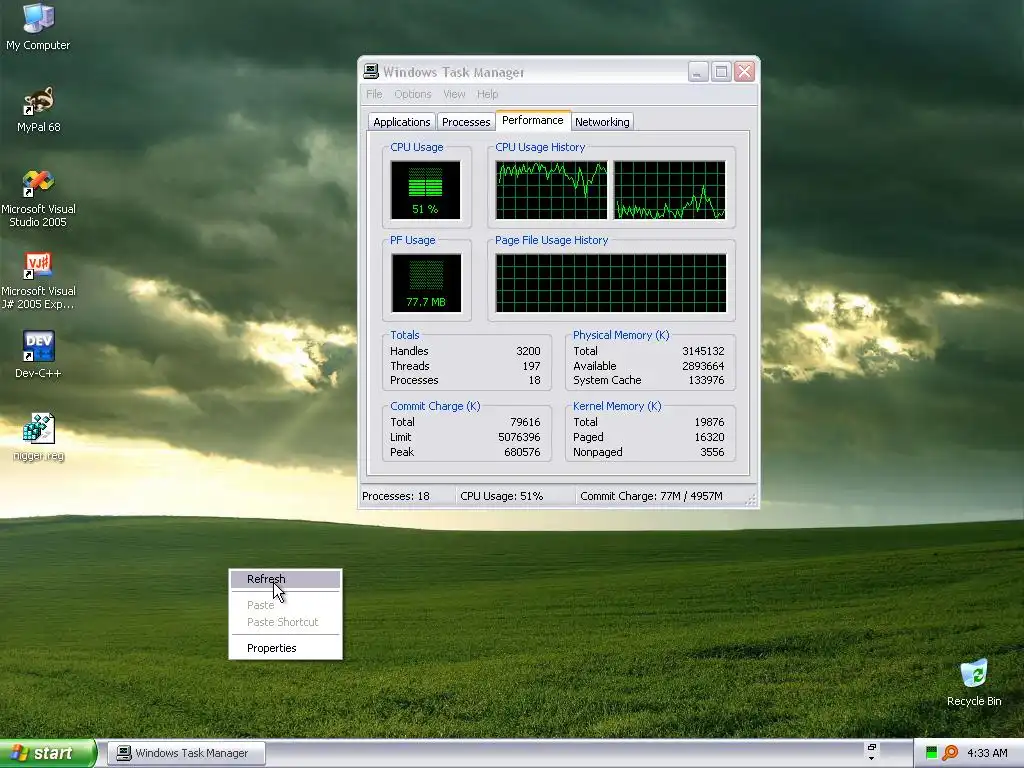Click the 'Page File Usage History' group label

click(551, 240)
